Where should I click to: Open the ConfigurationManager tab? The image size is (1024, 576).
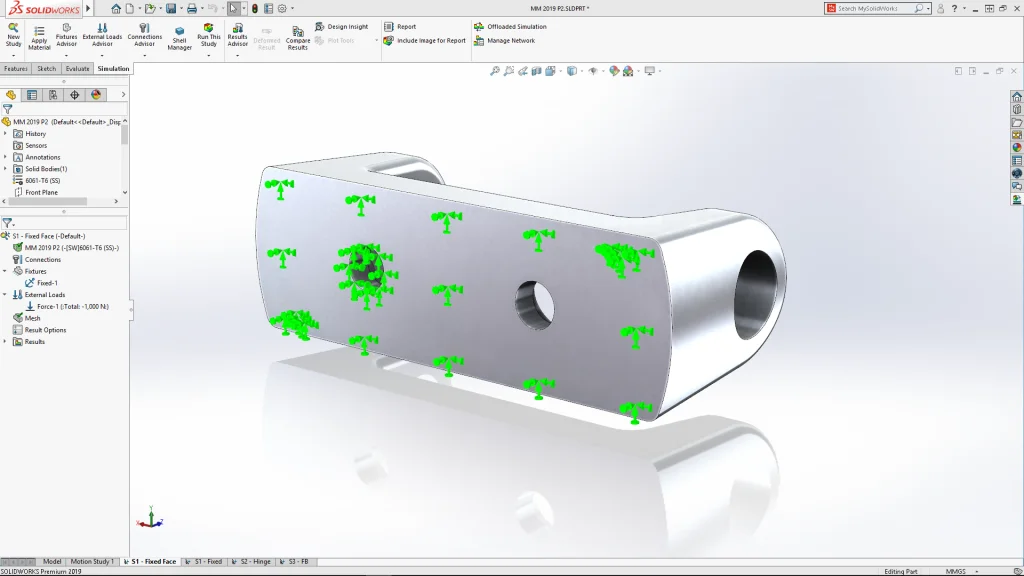click(53, 95)
